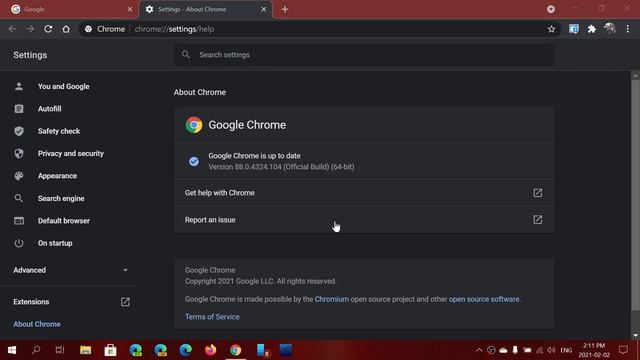Viewport: 640px width, 360px height.
Task: Open Firefox from the taskbar
Action: tap(211, 350)
